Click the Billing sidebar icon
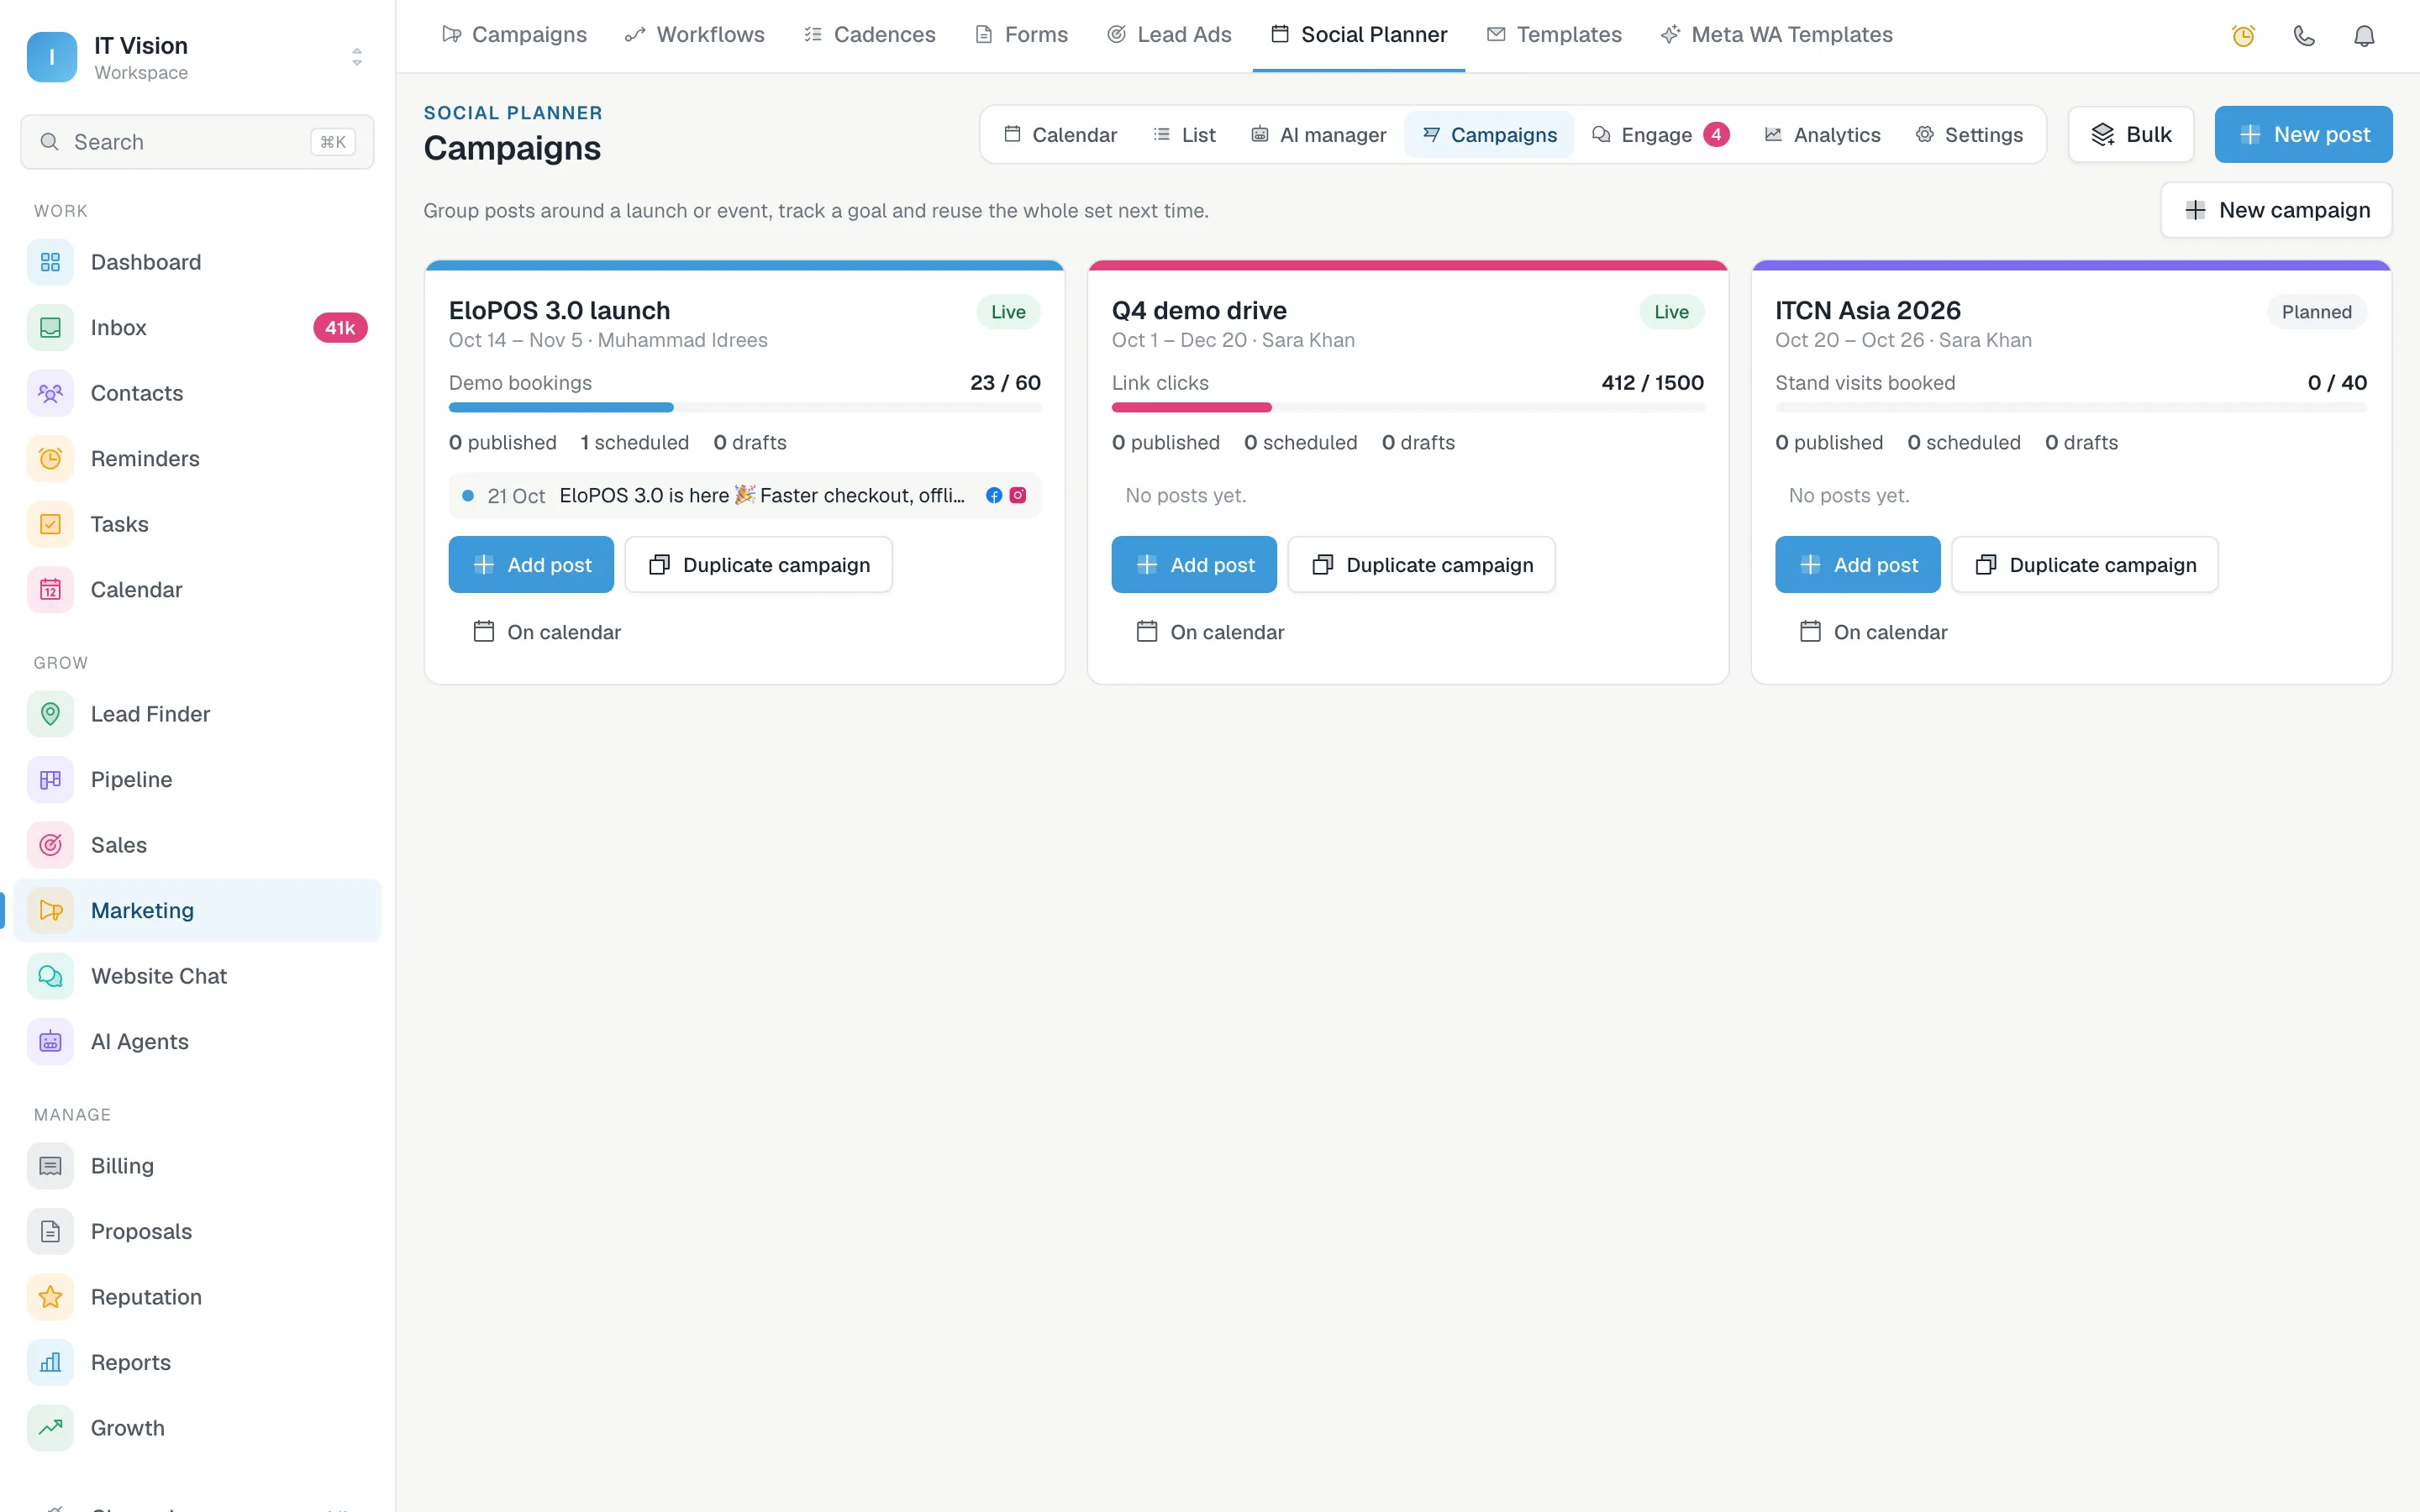 pyautogui.click(x=50, y=1166)
